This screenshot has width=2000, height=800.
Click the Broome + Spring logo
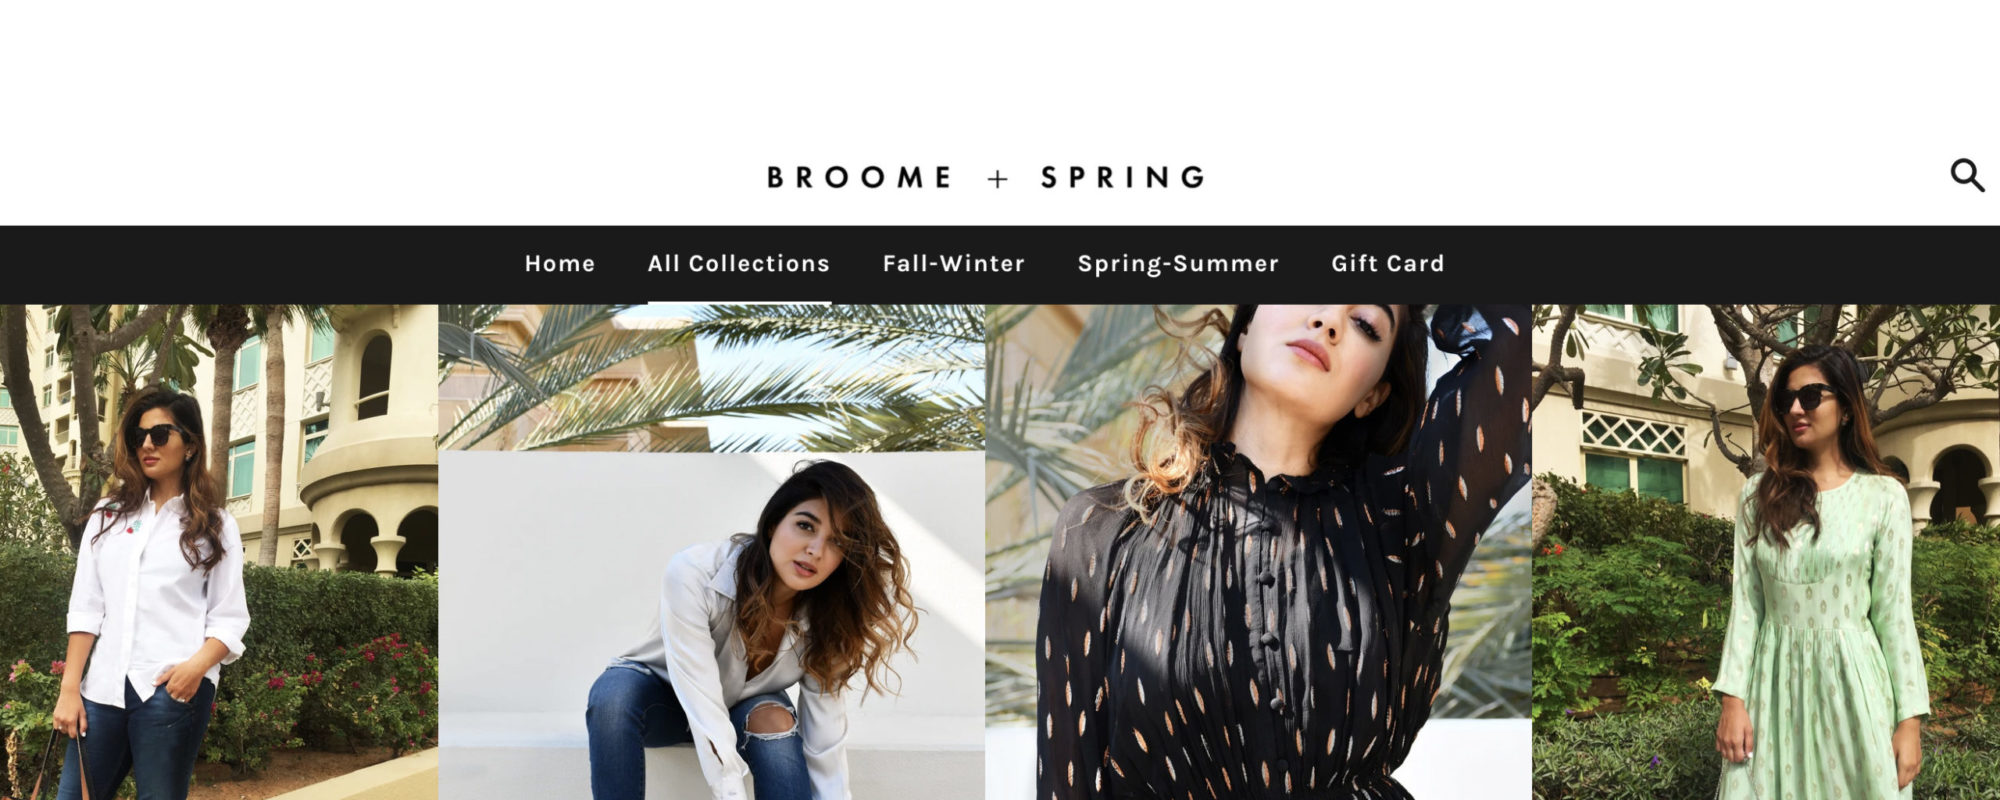coord(986,177)
